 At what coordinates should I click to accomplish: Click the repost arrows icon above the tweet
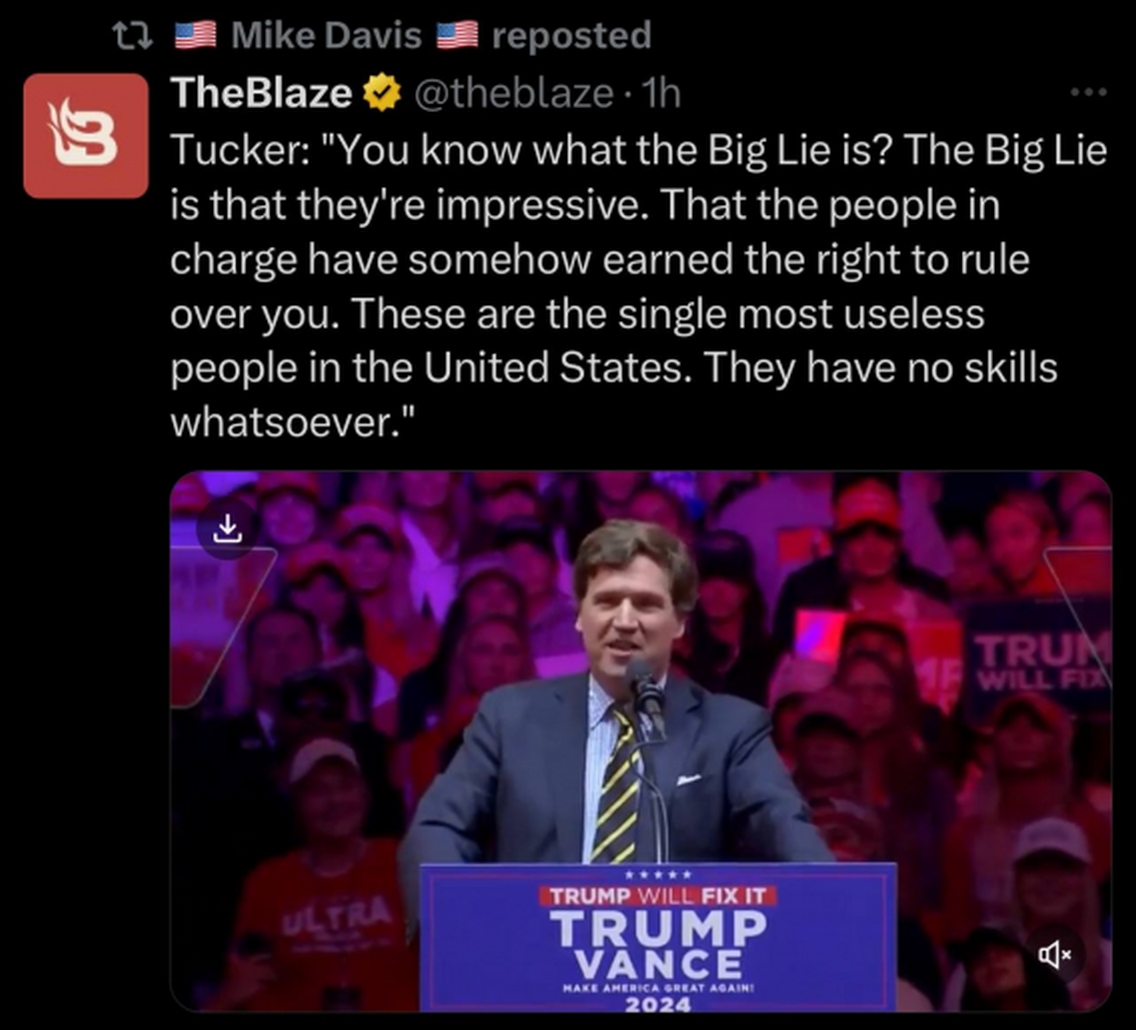(x=133, y=35)
